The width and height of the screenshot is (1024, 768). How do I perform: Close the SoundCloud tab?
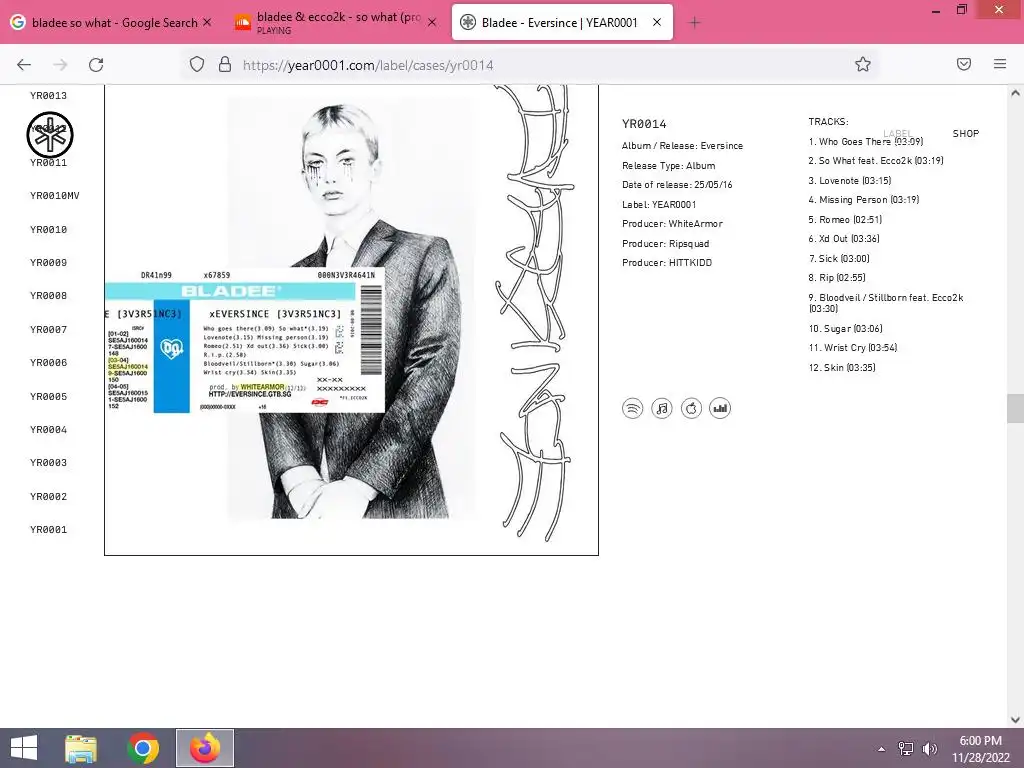432,22
